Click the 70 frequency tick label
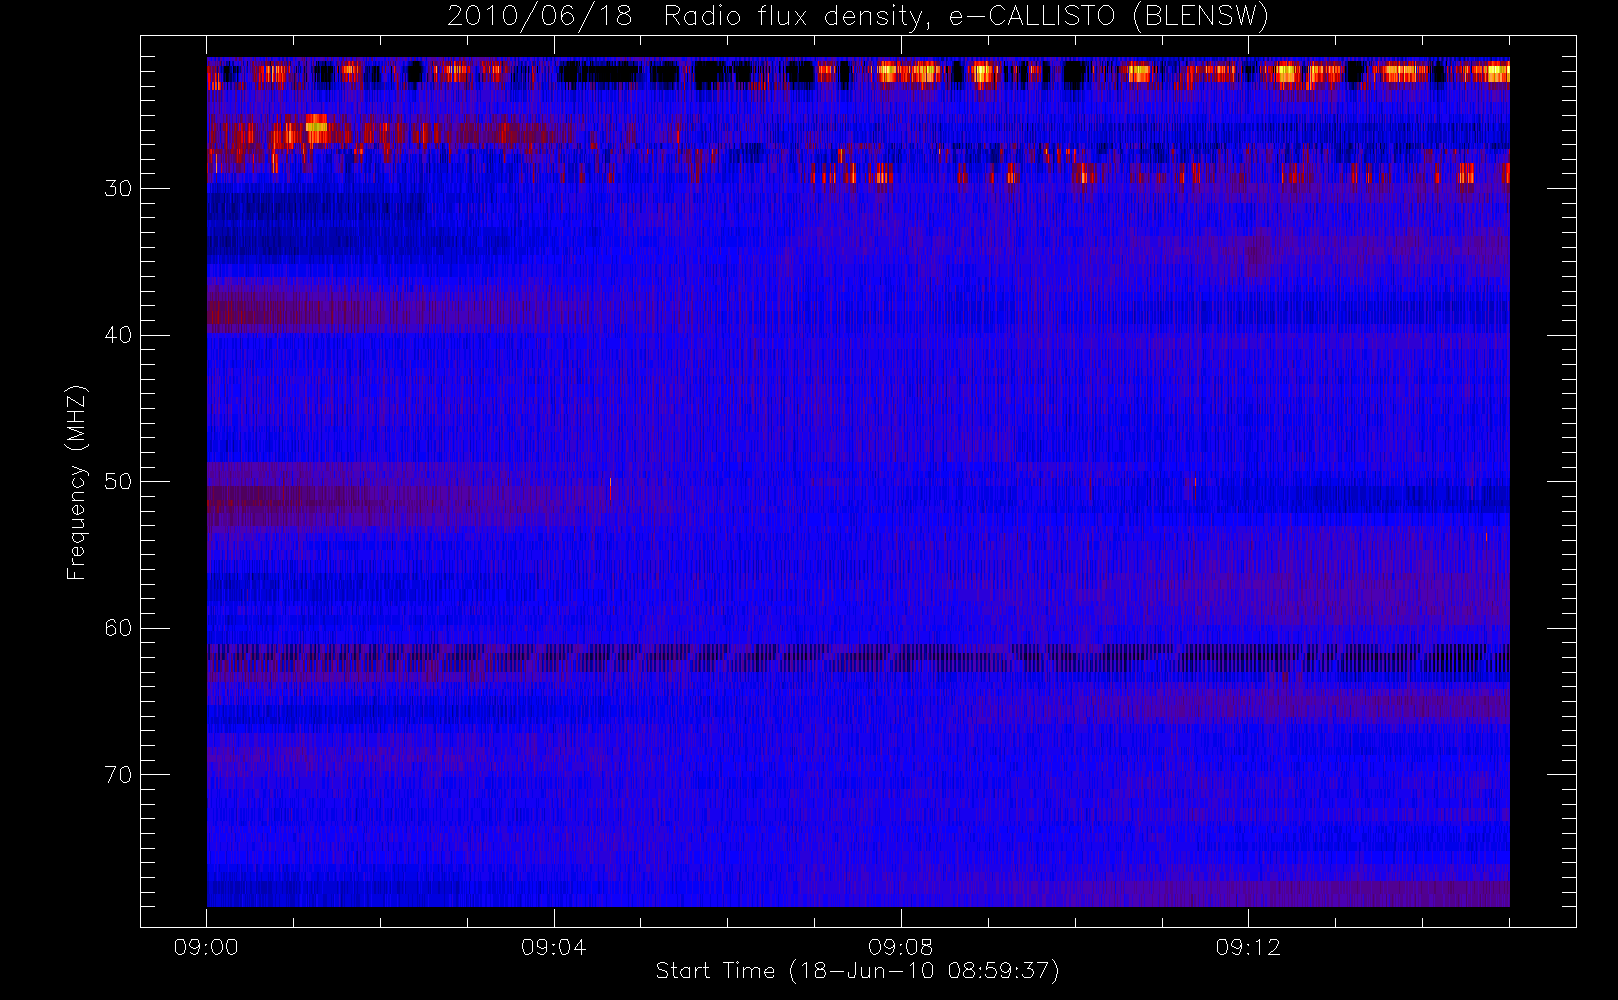1618x1000 pixels. [118, 774]
